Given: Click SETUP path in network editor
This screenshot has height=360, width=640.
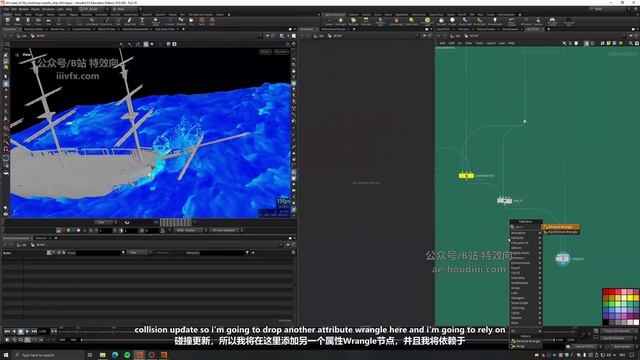Looking at the screenshot, I should point(473,36).
